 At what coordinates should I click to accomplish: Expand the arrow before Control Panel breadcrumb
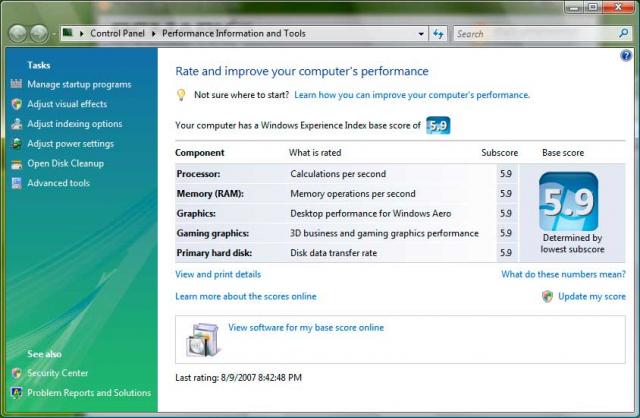click(82, 33)
